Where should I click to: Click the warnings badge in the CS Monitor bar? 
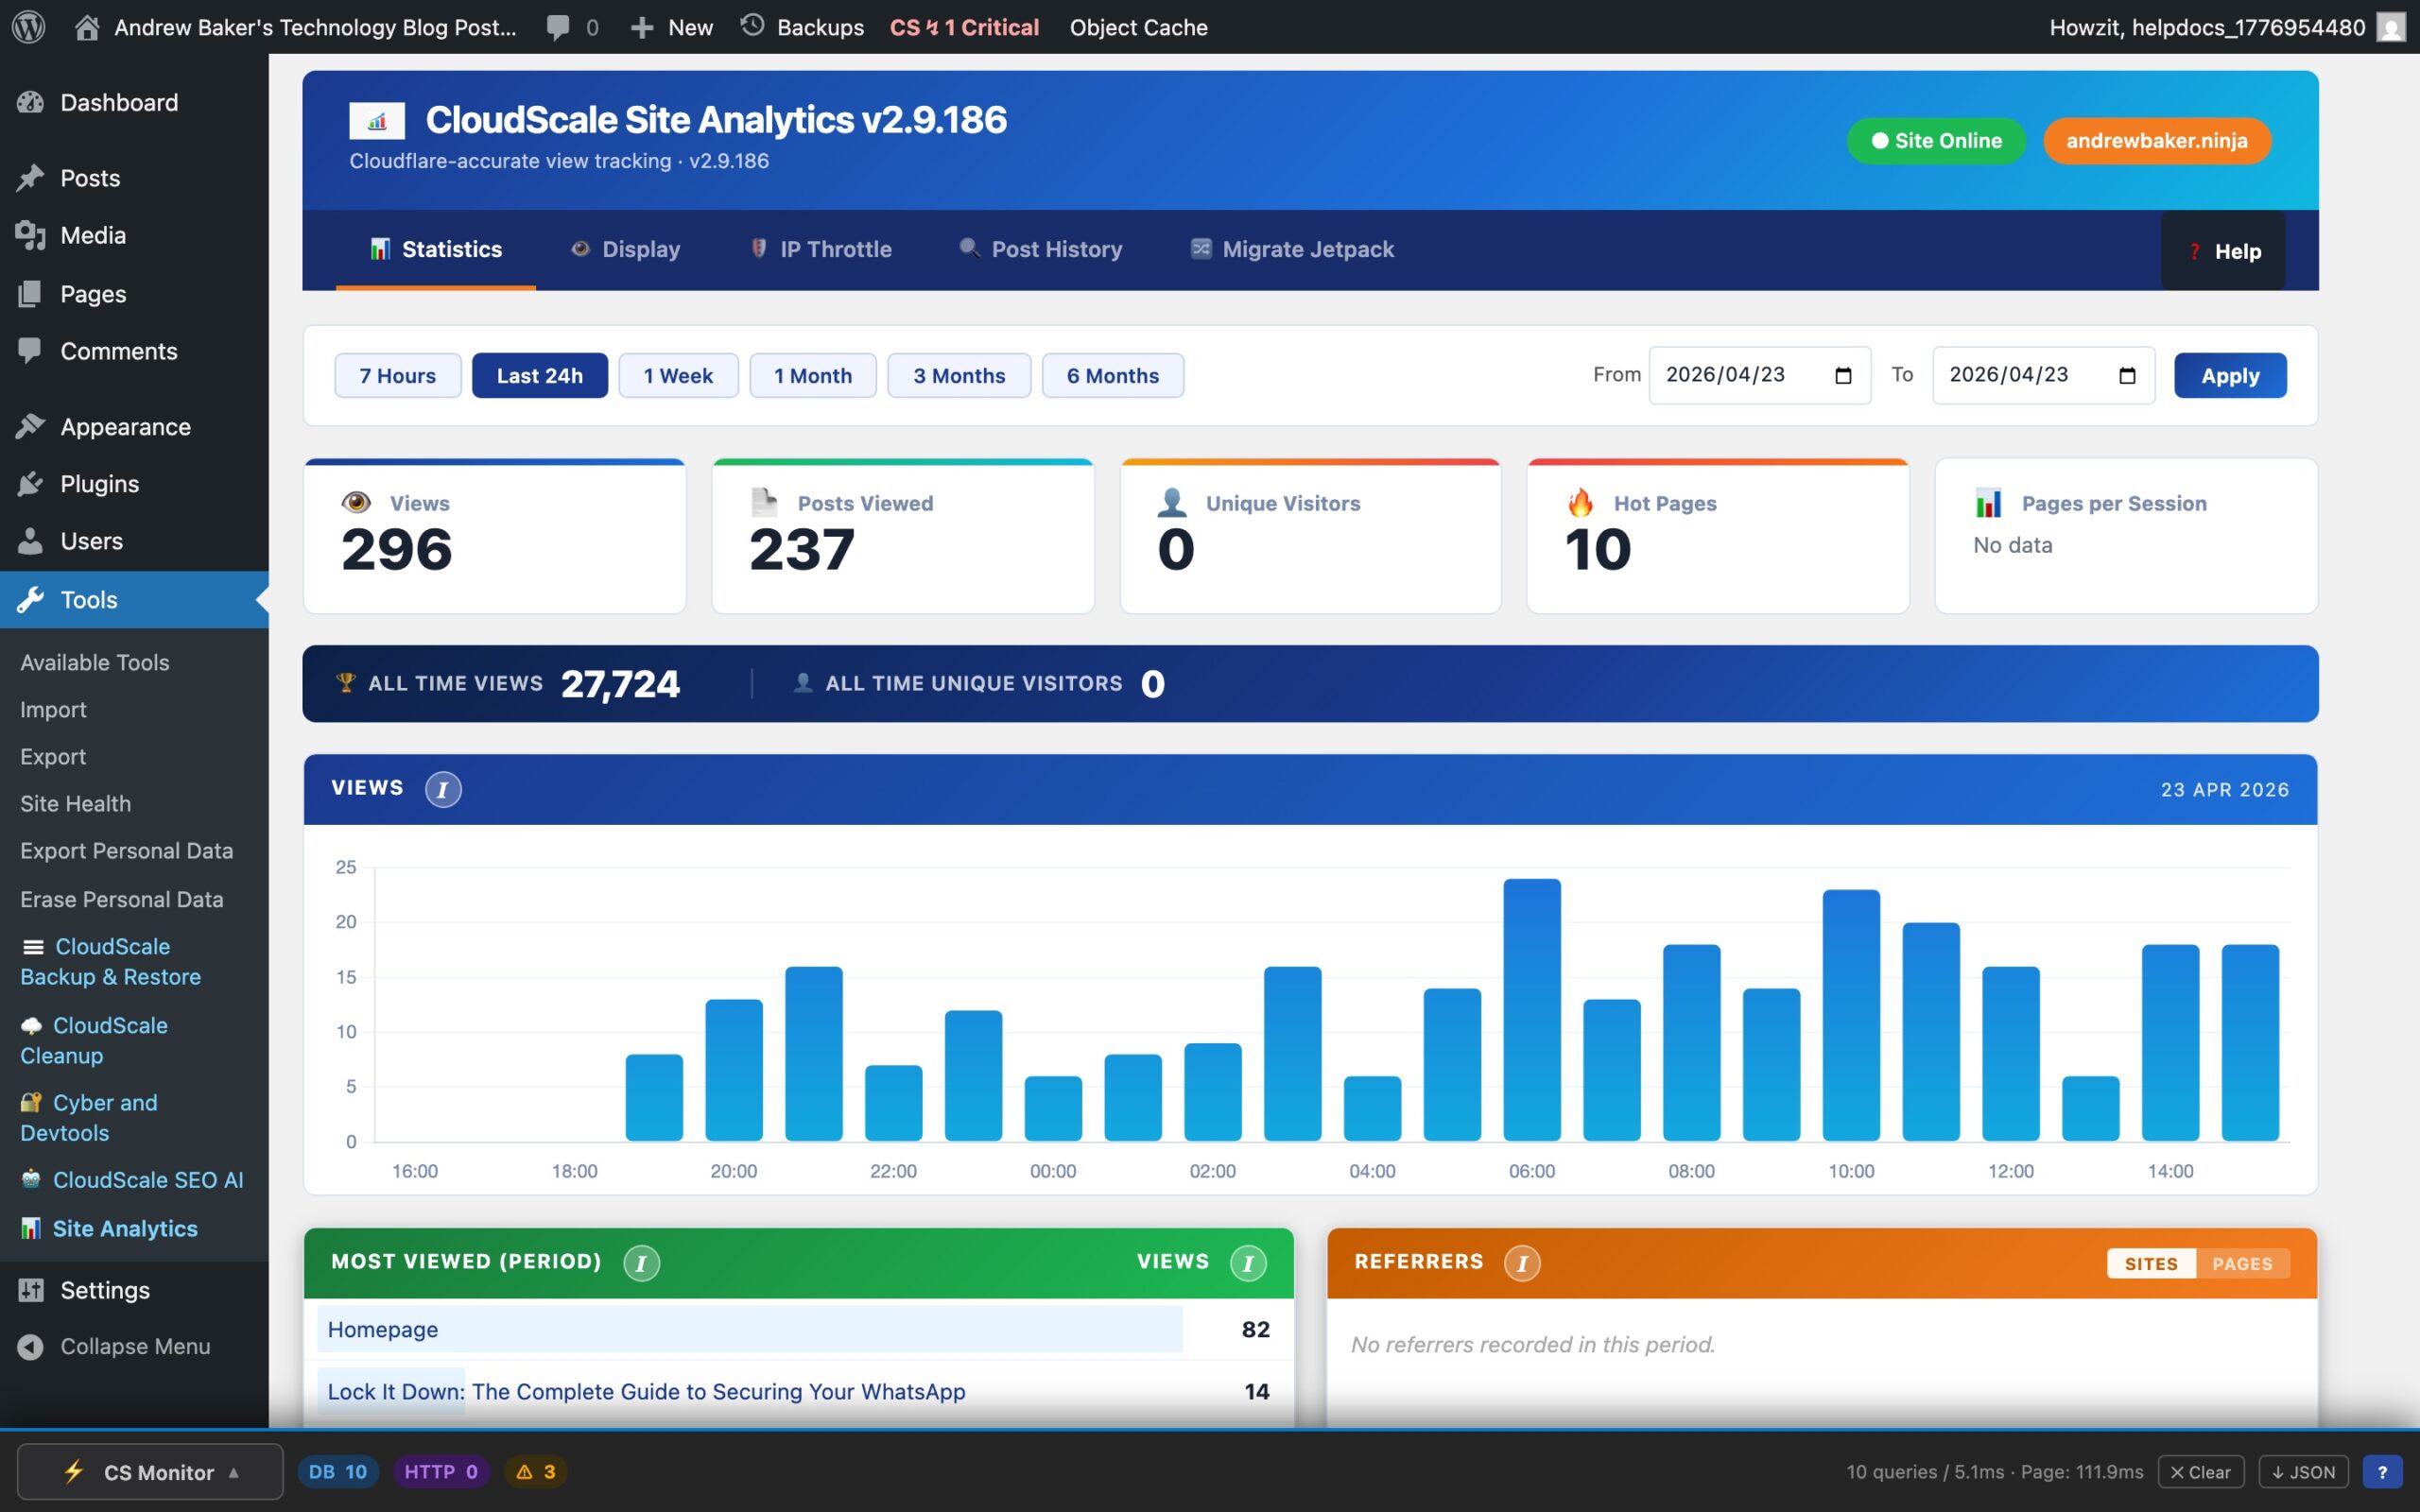click(x=534, y=1471)
